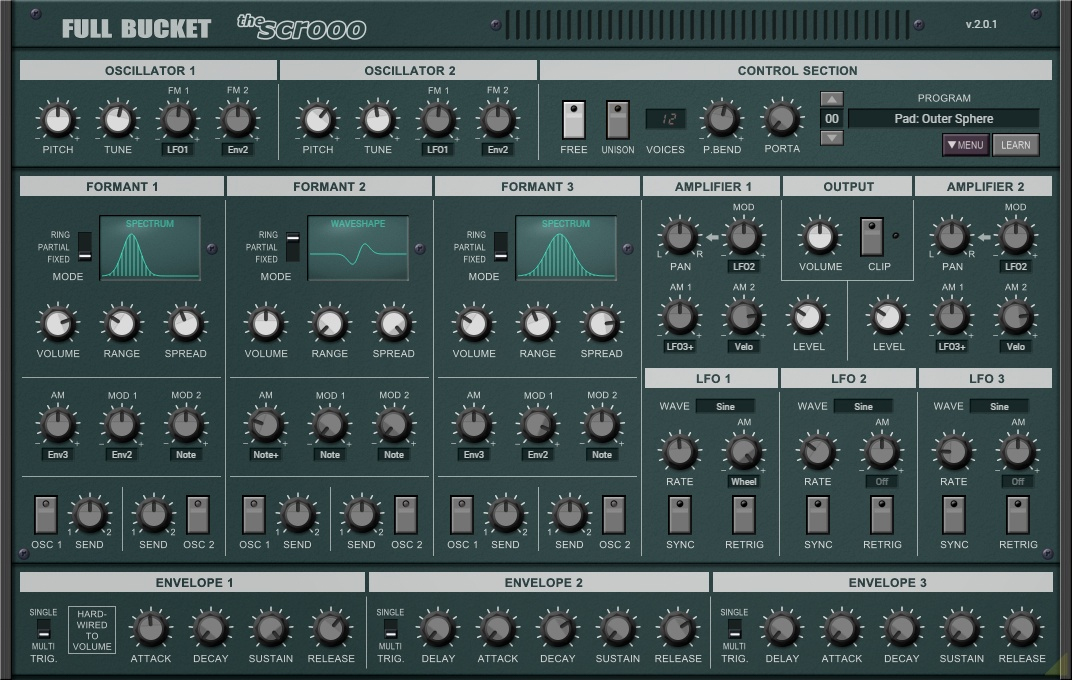The width and height of the screenshot is (1072, 680).
Task: Click Amplifier 1 MOD knob
Action: tap(744, 237)
